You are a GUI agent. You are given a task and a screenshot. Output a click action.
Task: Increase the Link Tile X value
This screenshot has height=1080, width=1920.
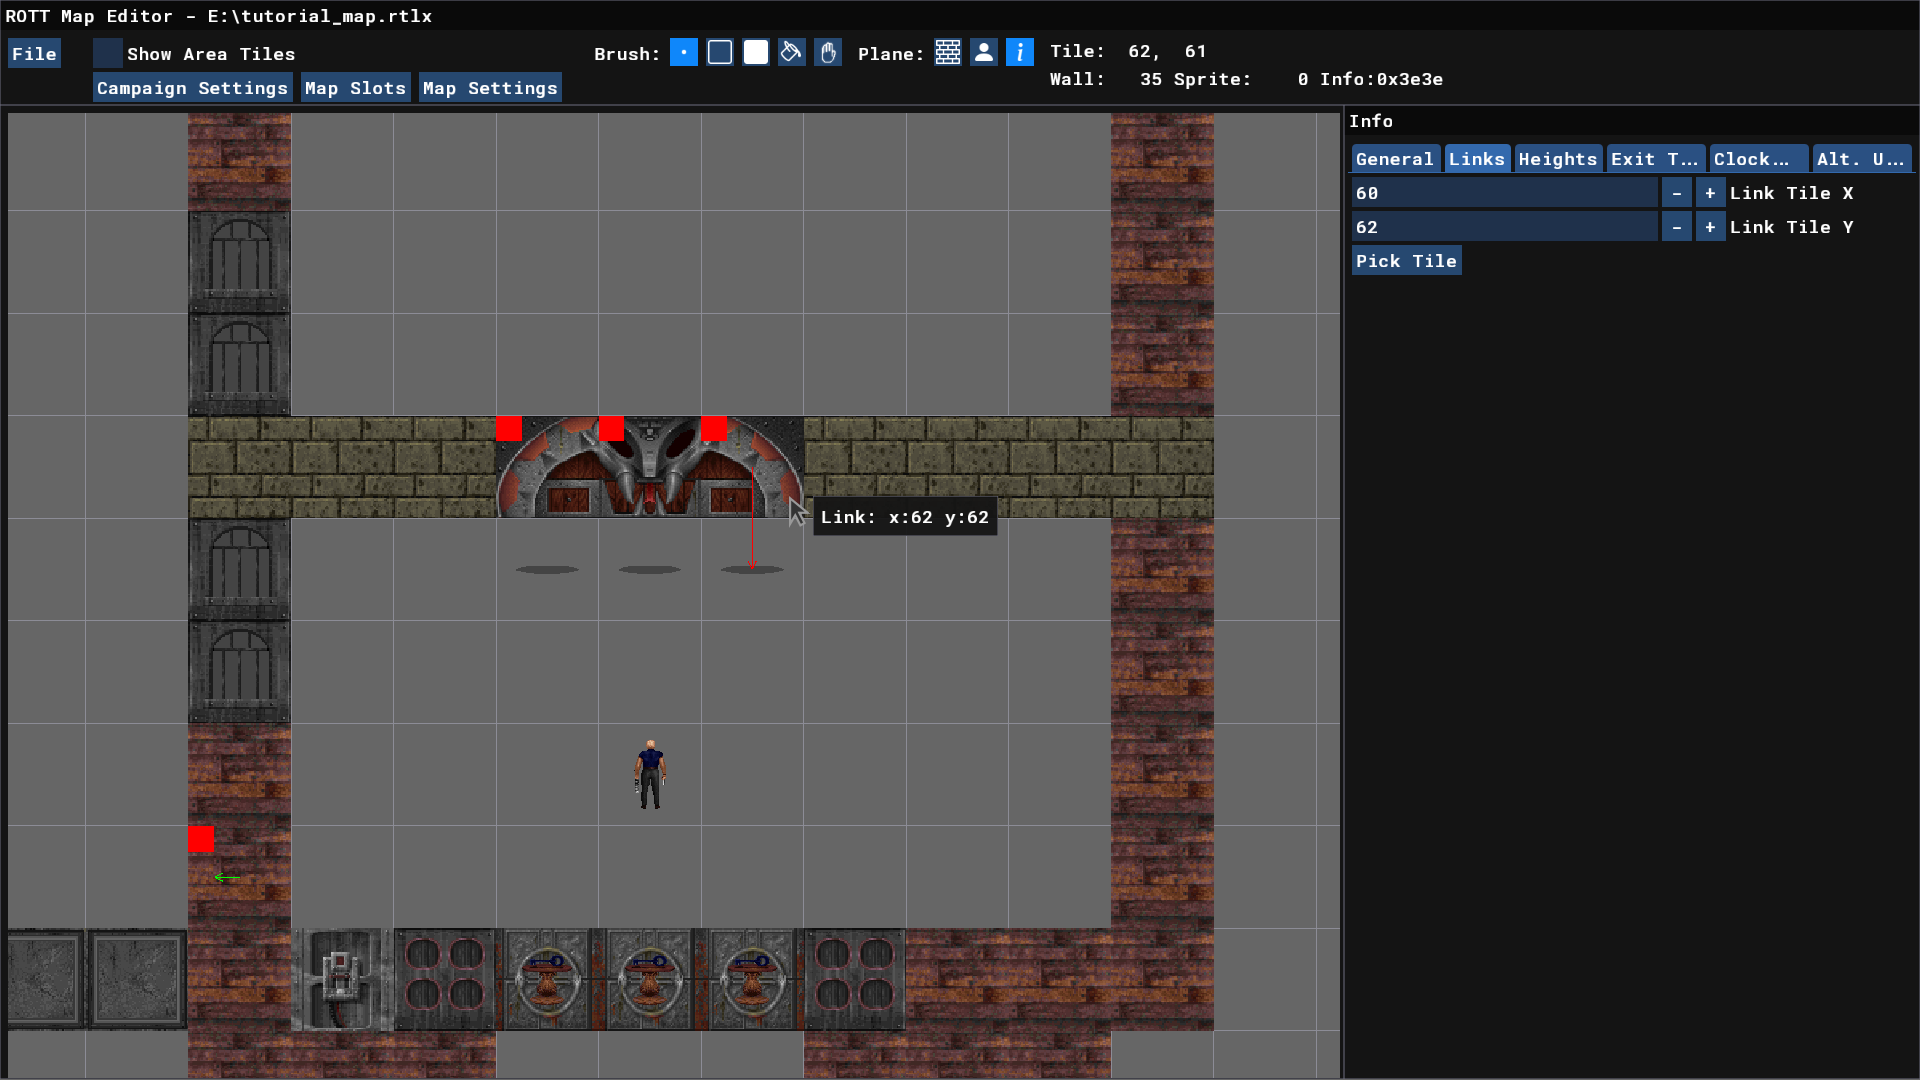coord(1710,193)
